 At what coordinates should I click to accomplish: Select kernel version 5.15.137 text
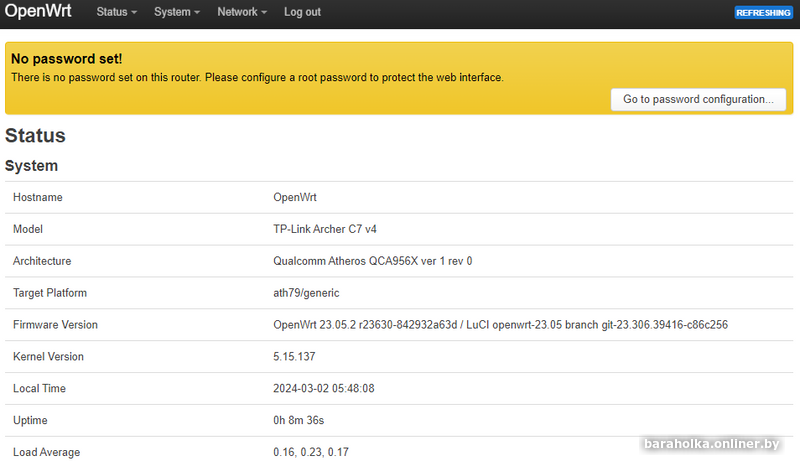pos(295,357)
